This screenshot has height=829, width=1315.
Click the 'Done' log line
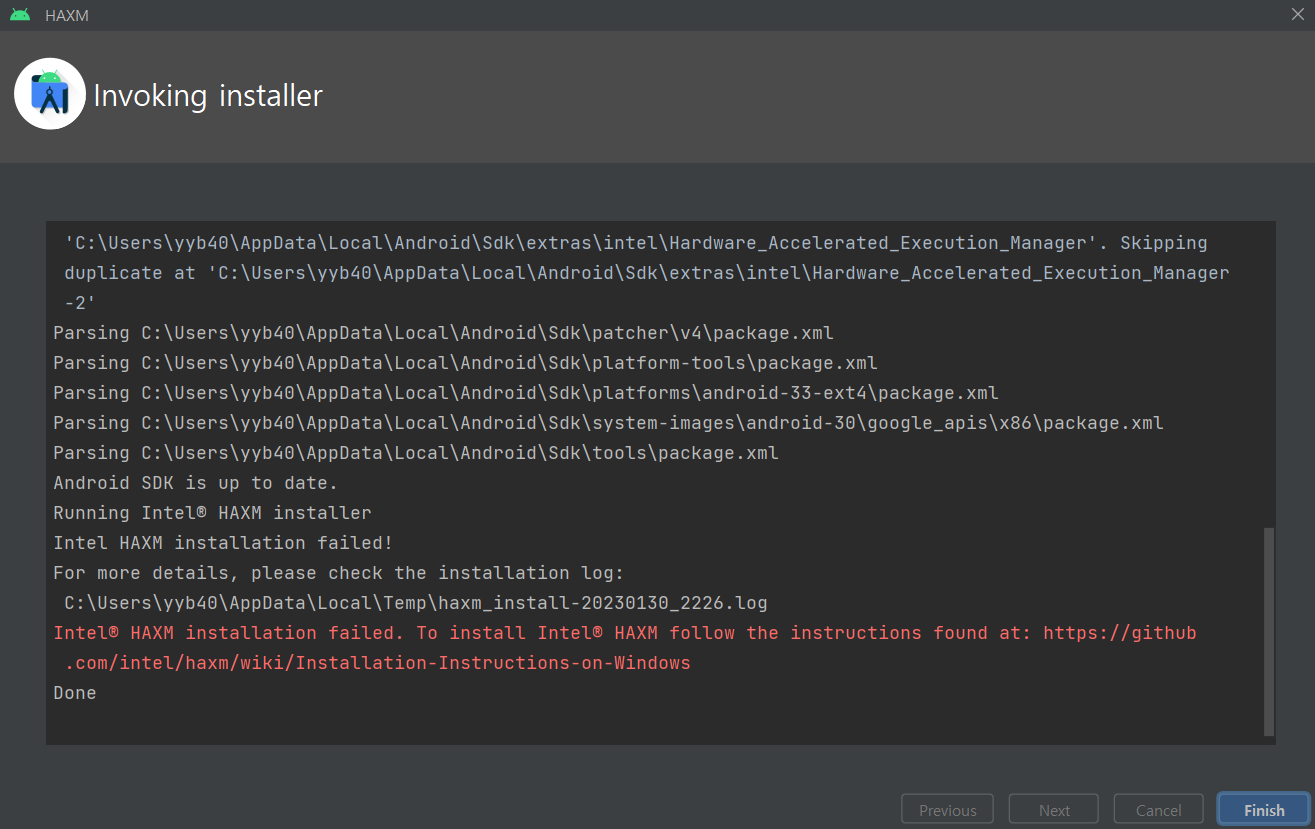[x=75, y=693]
